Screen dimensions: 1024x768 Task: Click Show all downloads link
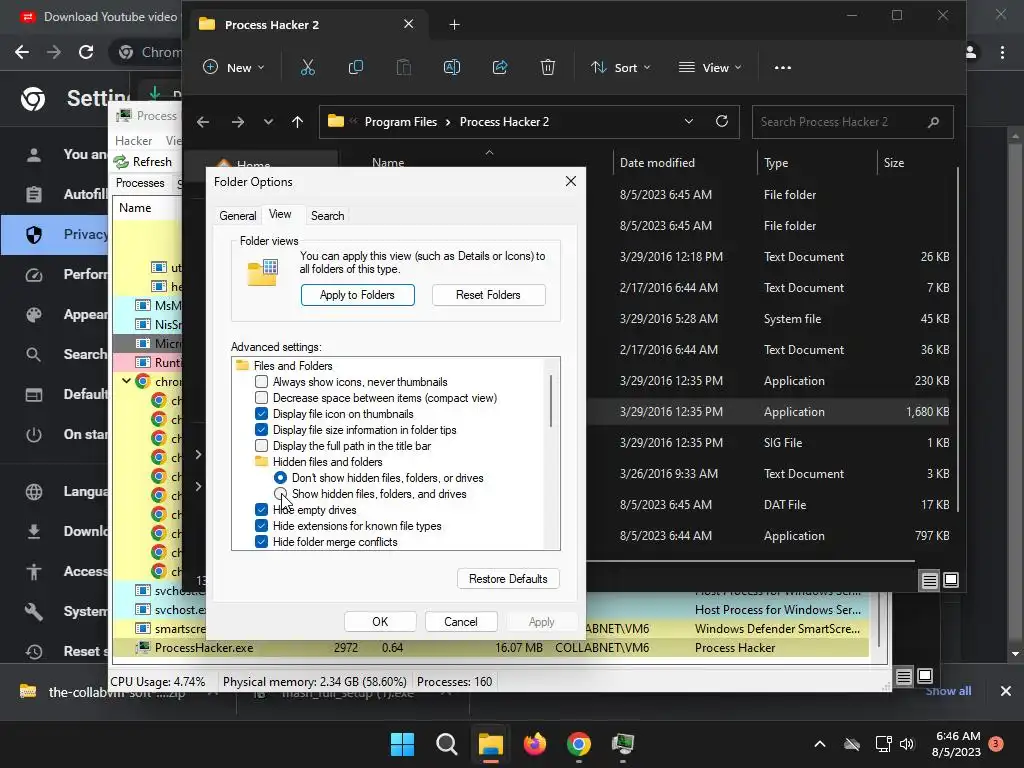pos(948,691)
